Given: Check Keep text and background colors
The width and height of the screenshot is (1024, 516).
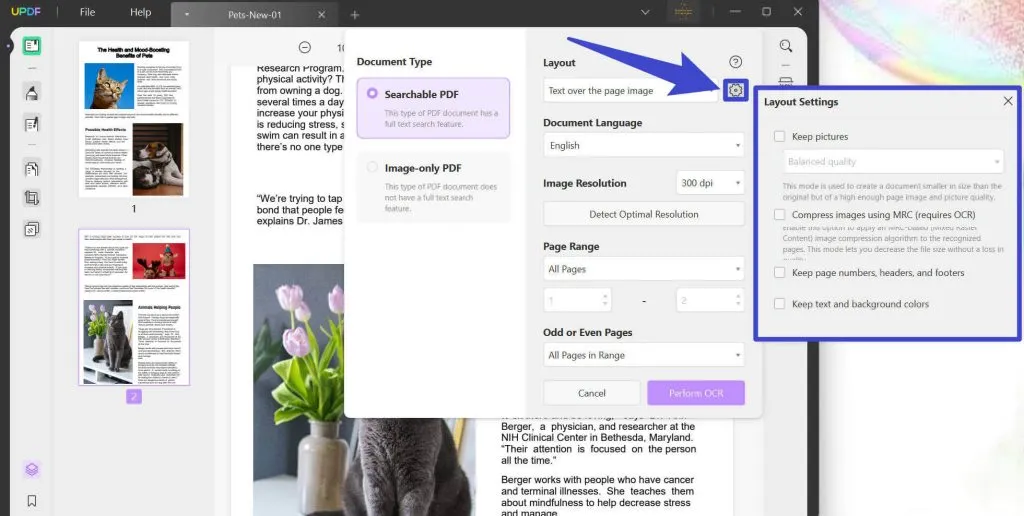Looking at the screenshot, I should [x=779, y=304].
